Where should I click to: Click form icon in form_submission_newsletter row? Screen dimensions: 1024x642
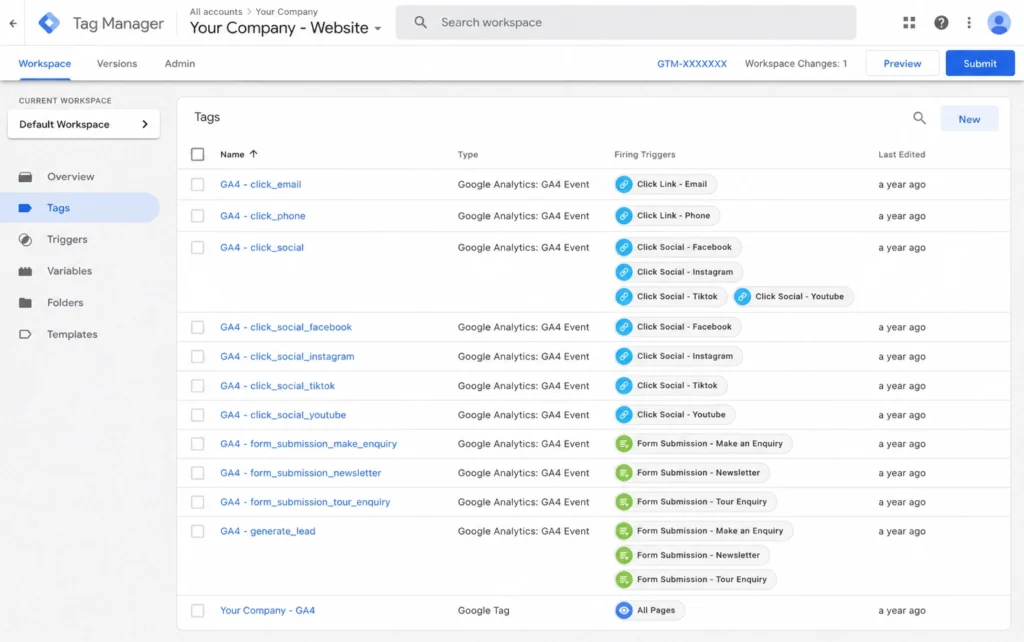[624, 472]
